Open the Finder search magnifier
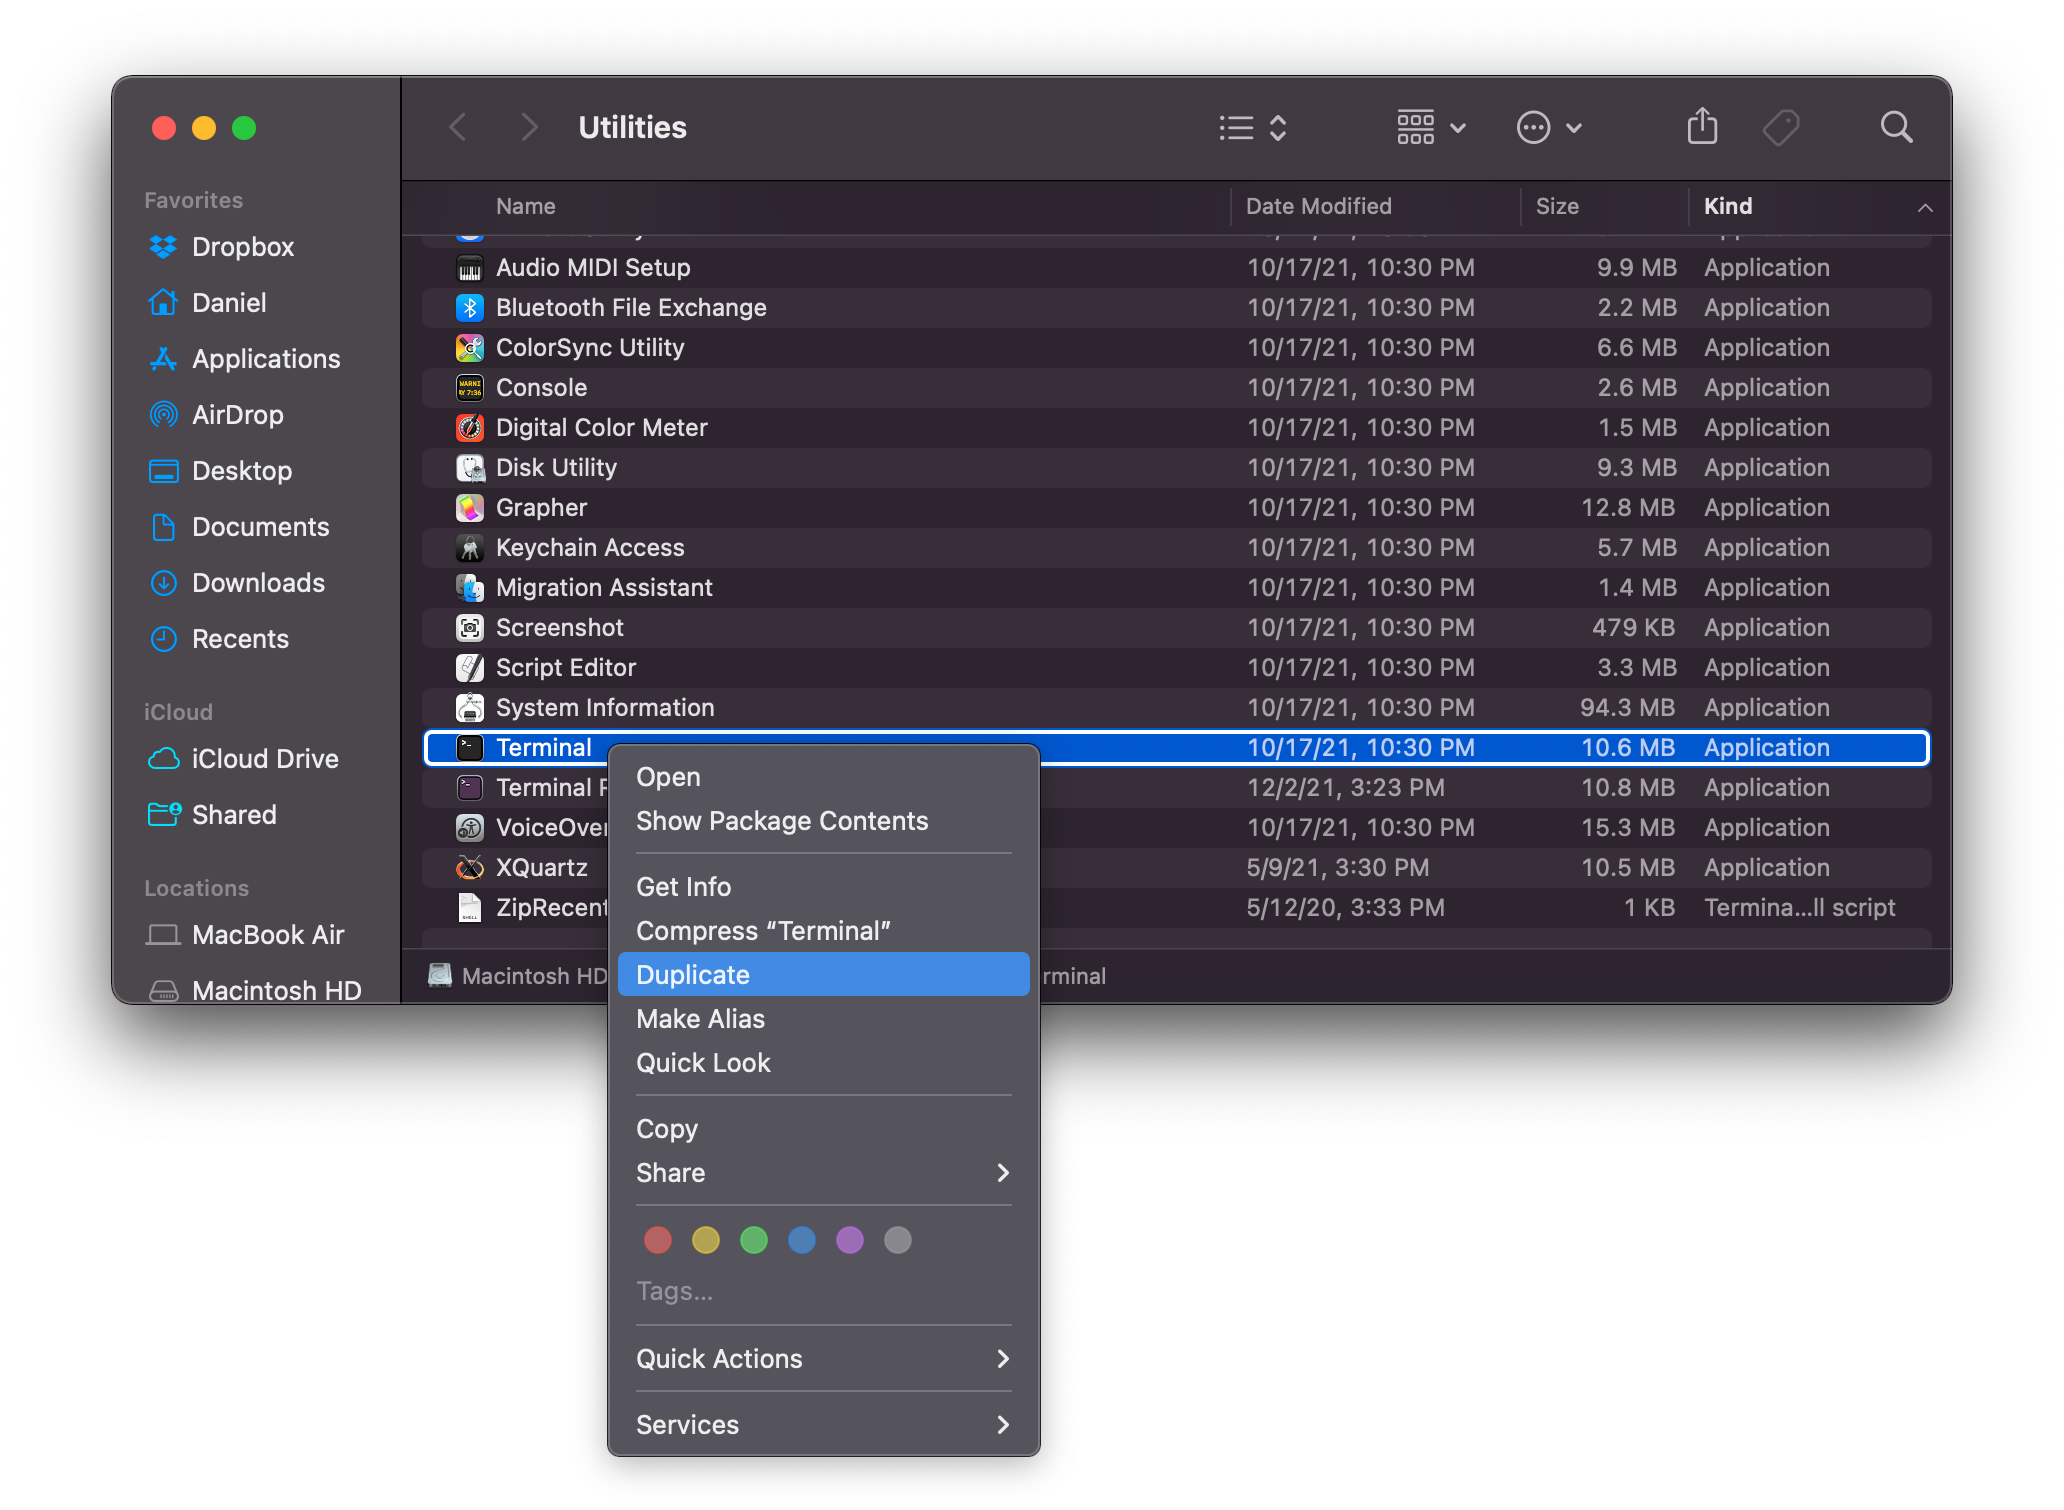 [1895, 127]
